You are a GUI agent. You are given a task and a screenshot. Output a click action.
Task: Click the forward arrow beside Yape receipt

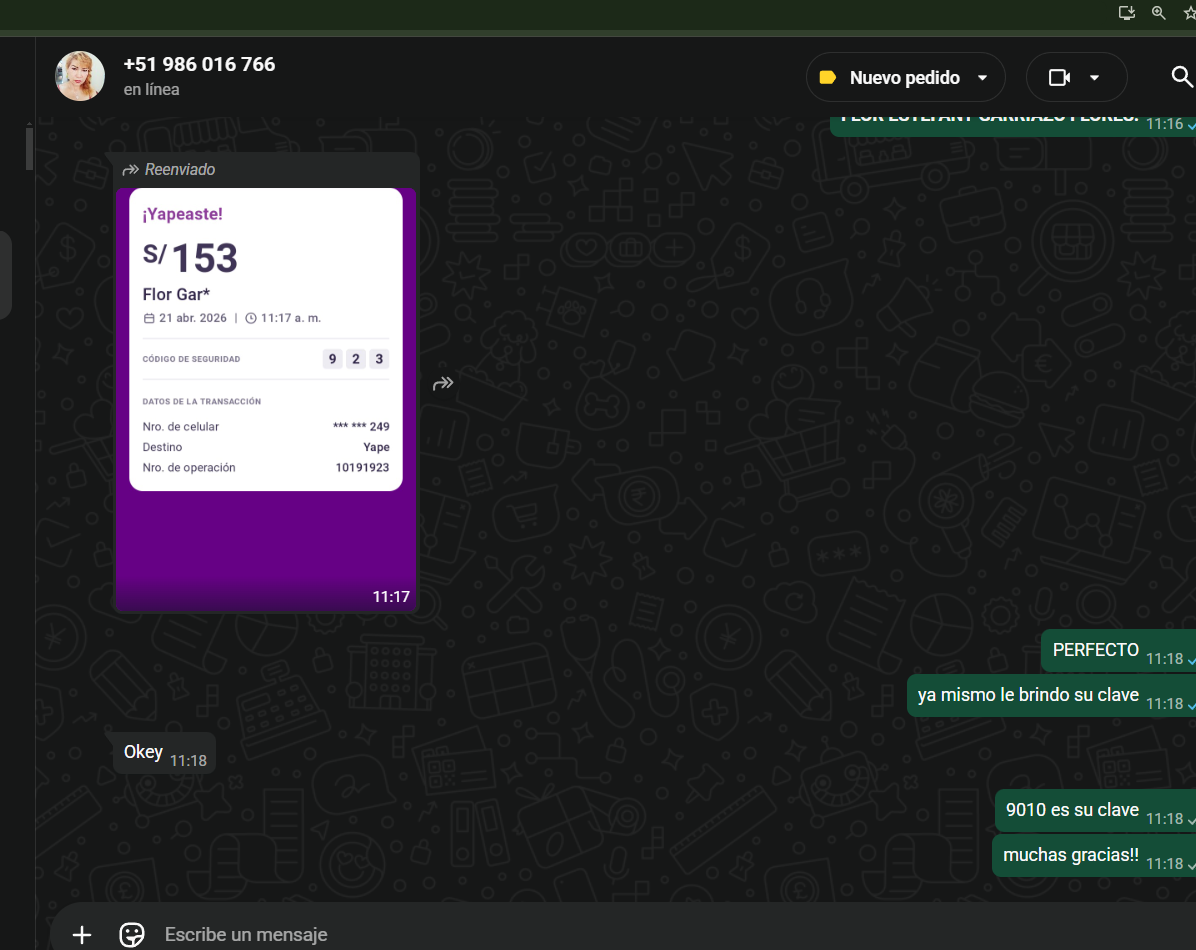443,383
